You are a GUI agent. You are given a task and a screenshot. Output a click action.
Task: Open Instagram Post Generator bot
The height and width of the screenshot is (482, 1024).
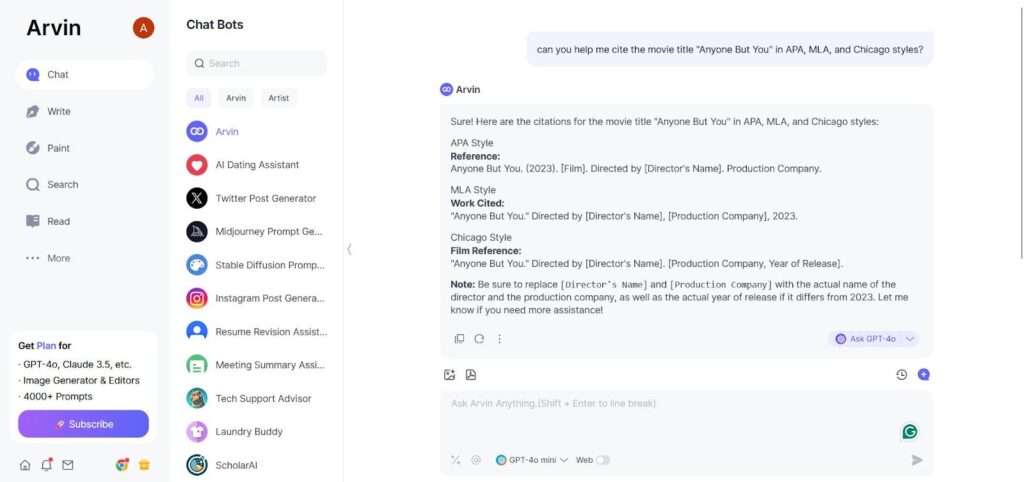click(257, 298)
